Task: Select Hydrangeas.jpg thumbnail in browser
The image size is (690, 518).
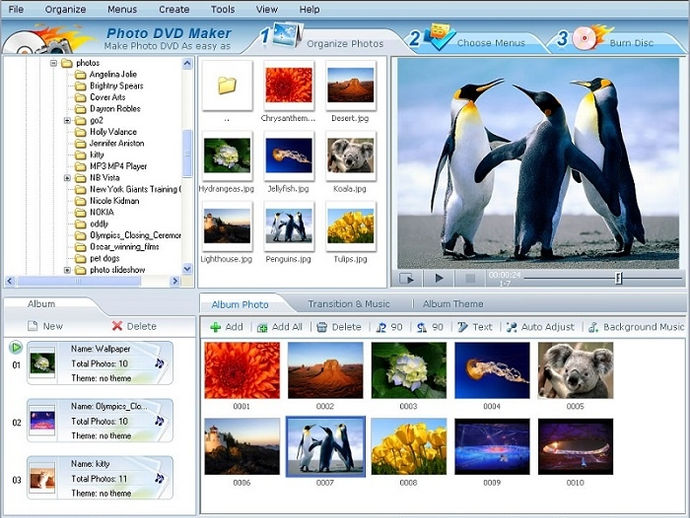Action: tap(227, 155)
